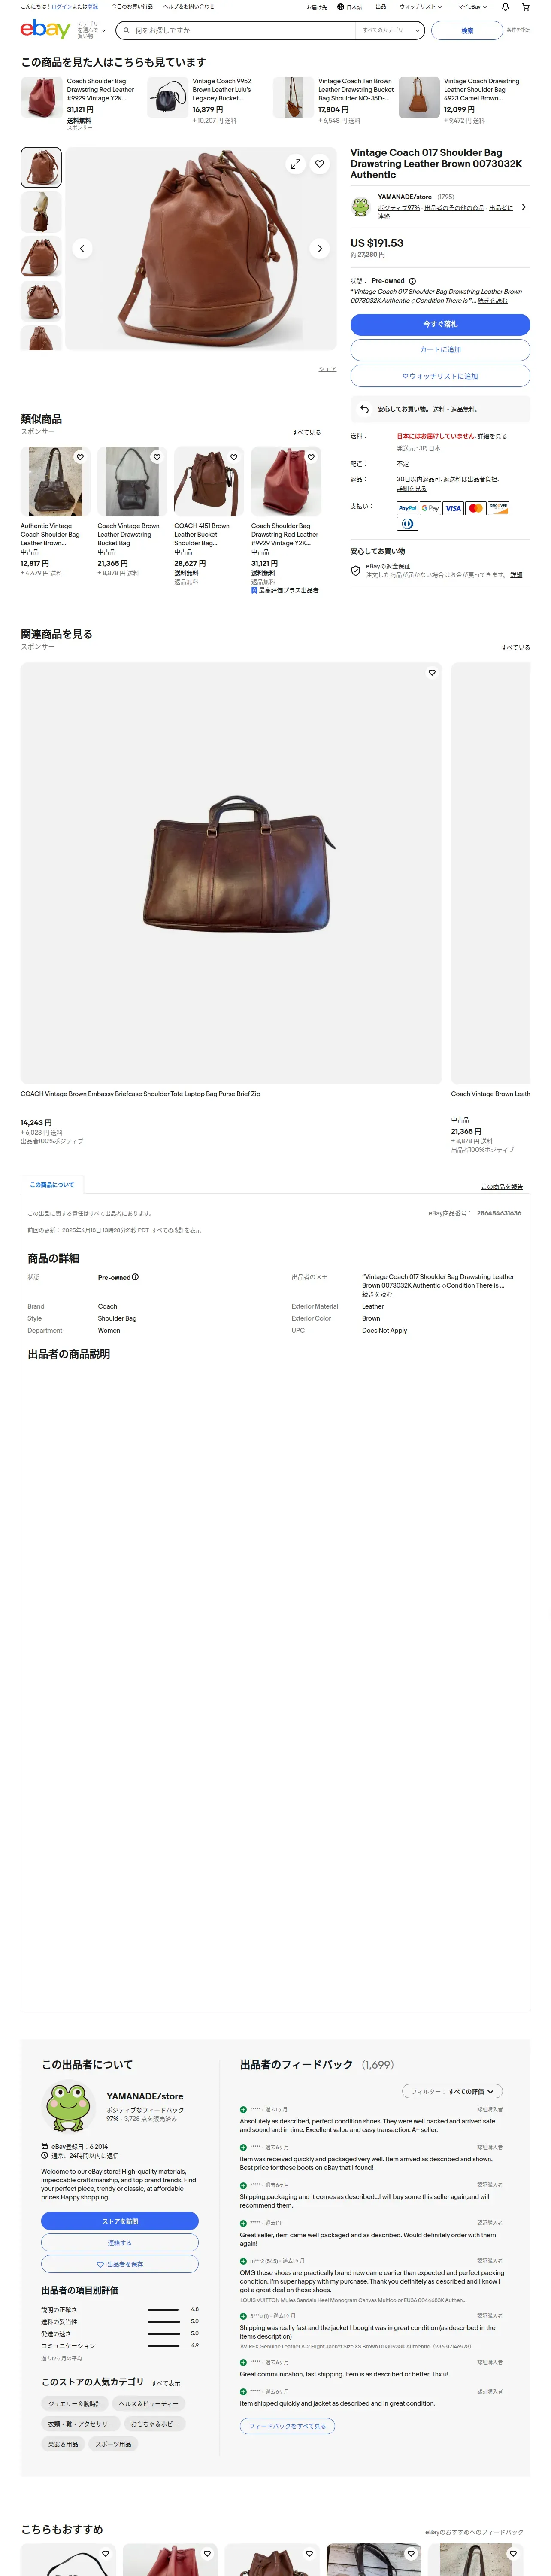
Task: Select Discover payment icon
Action: 499,508
